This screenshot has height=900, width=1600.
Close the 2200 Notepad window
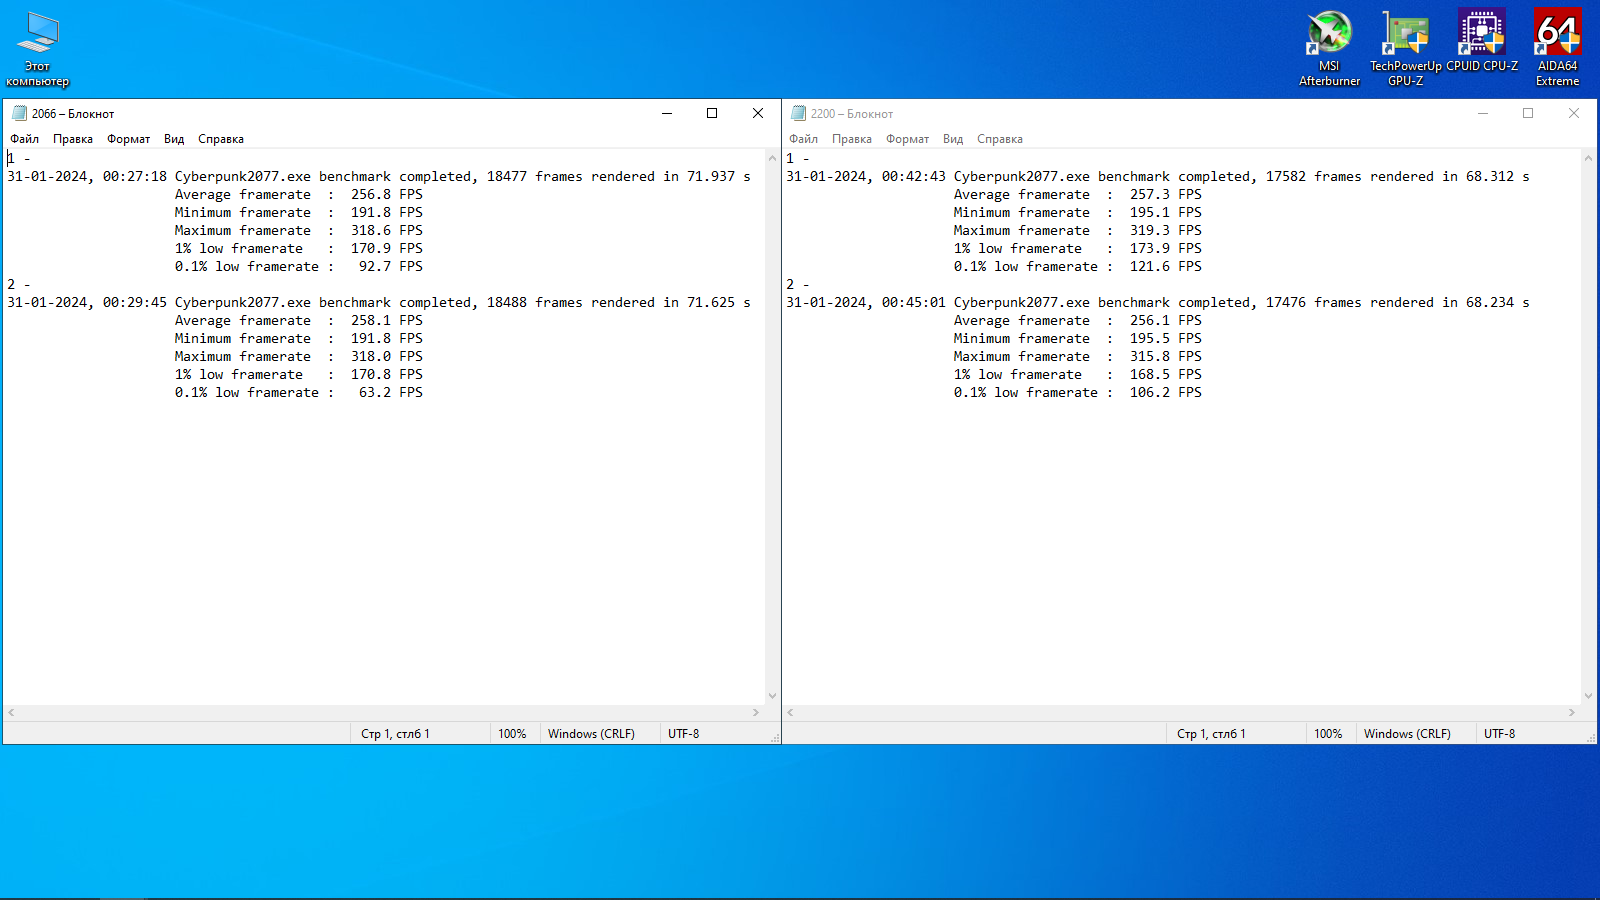[x=1574, y=113]
